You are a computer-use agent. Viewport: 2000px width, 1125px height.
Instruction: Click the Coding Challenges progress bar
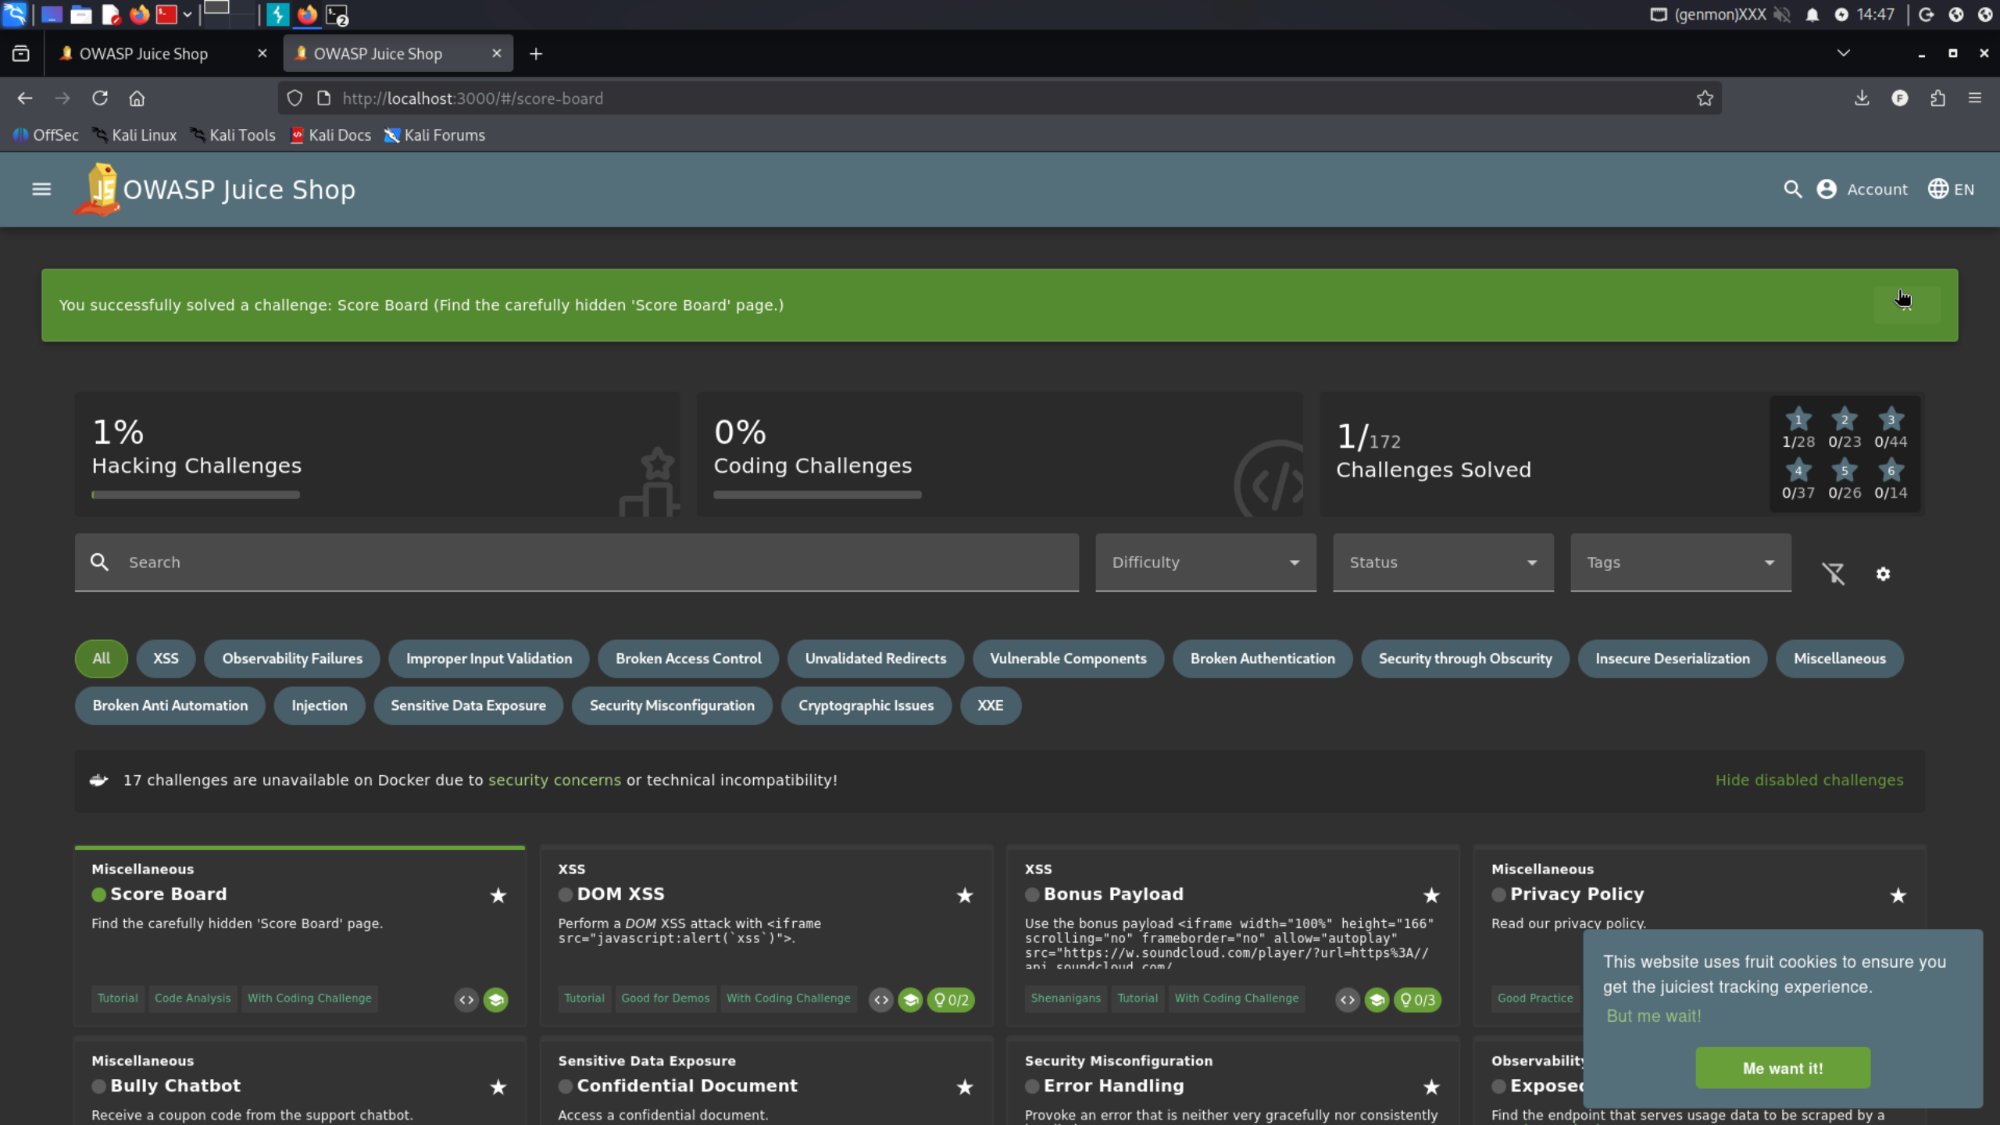point(817,494)
